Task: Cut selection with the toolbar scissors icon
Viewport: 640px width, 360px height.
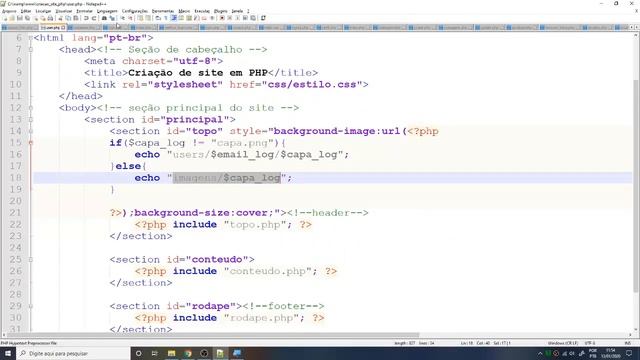Action: pyautogui.click(x=60, y=18)
